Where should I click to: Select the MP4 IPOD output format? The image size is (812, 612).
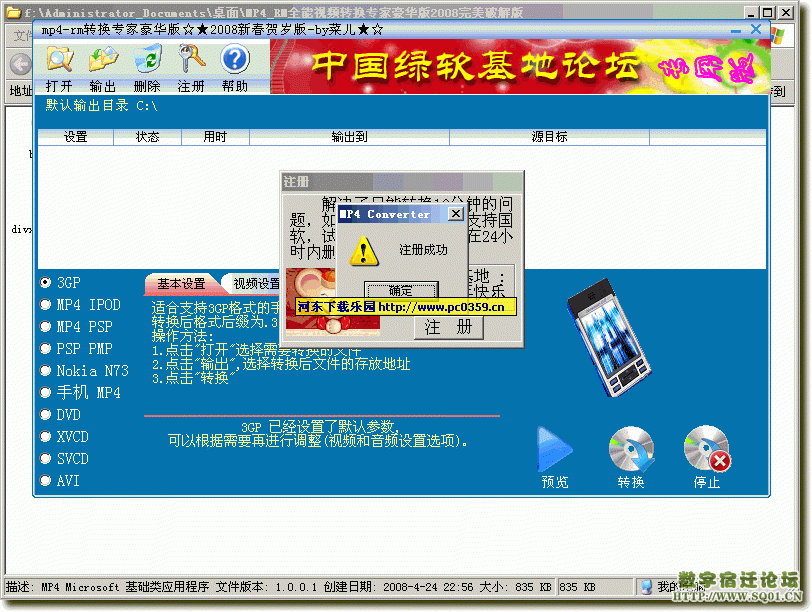point(81,305)
